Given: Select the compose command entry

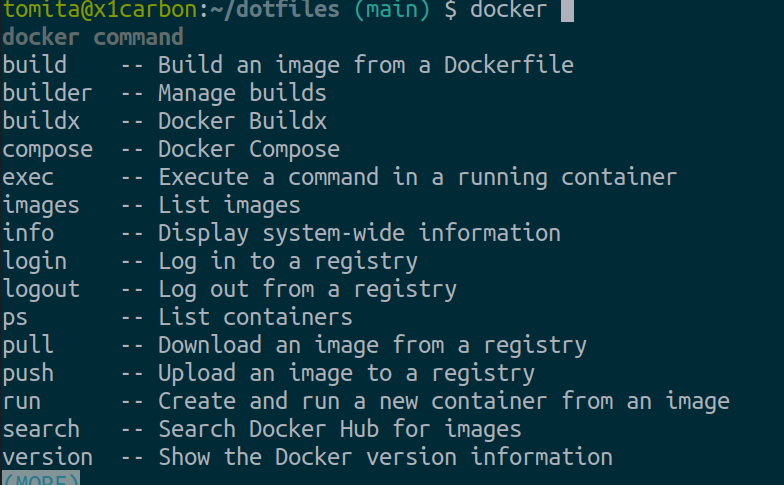Looking at the screenshot, I should [47, 150].
